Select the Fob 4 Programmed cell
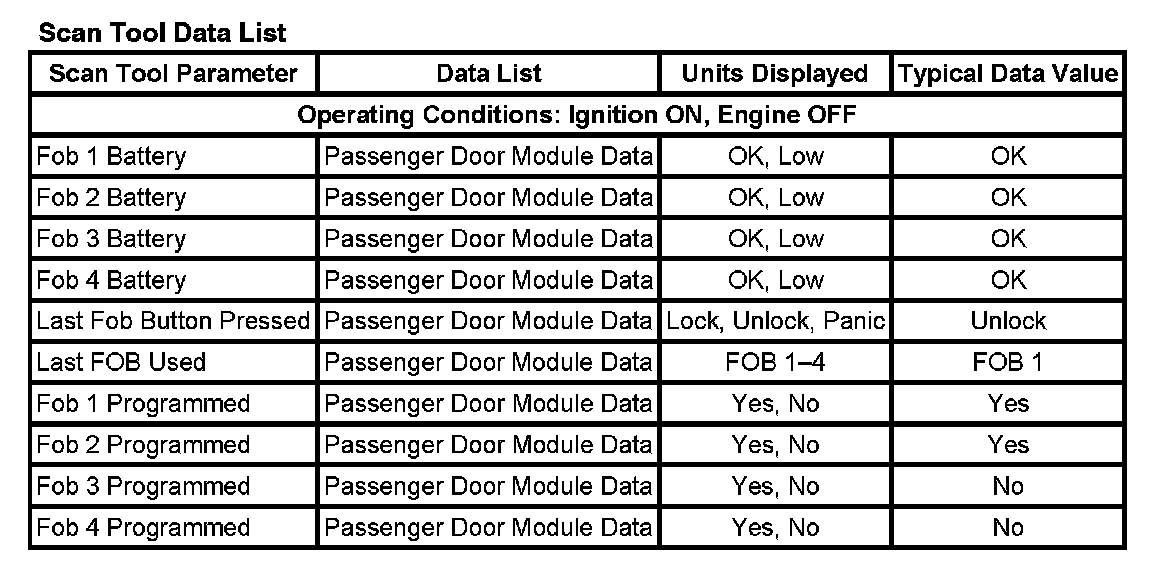 point(143,527)
